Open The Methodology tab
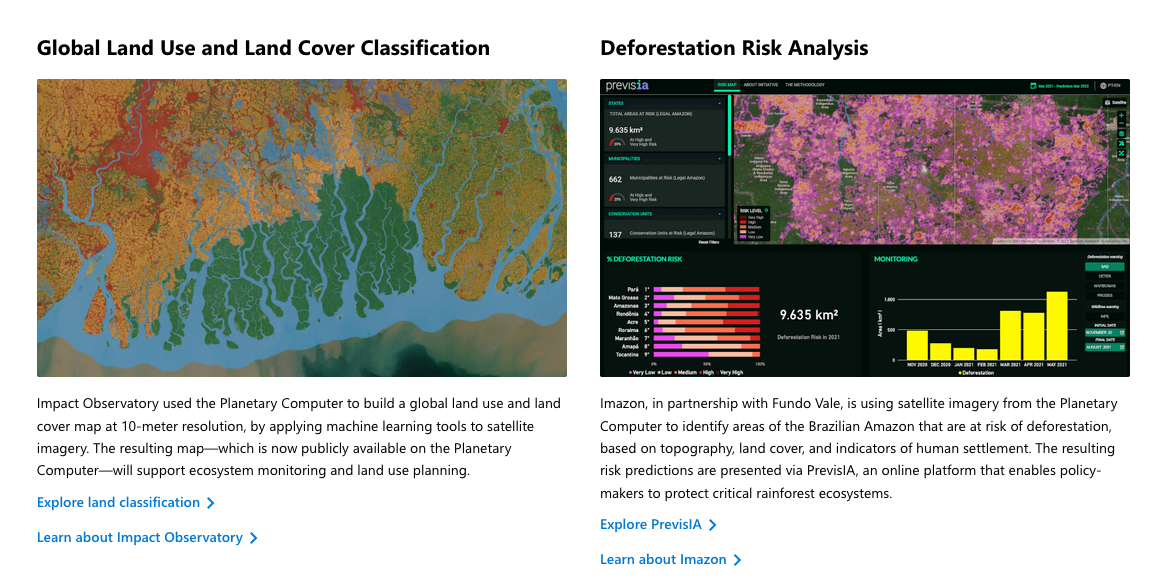The height and width of the screenshot is (586, 1169). point(805,86)
